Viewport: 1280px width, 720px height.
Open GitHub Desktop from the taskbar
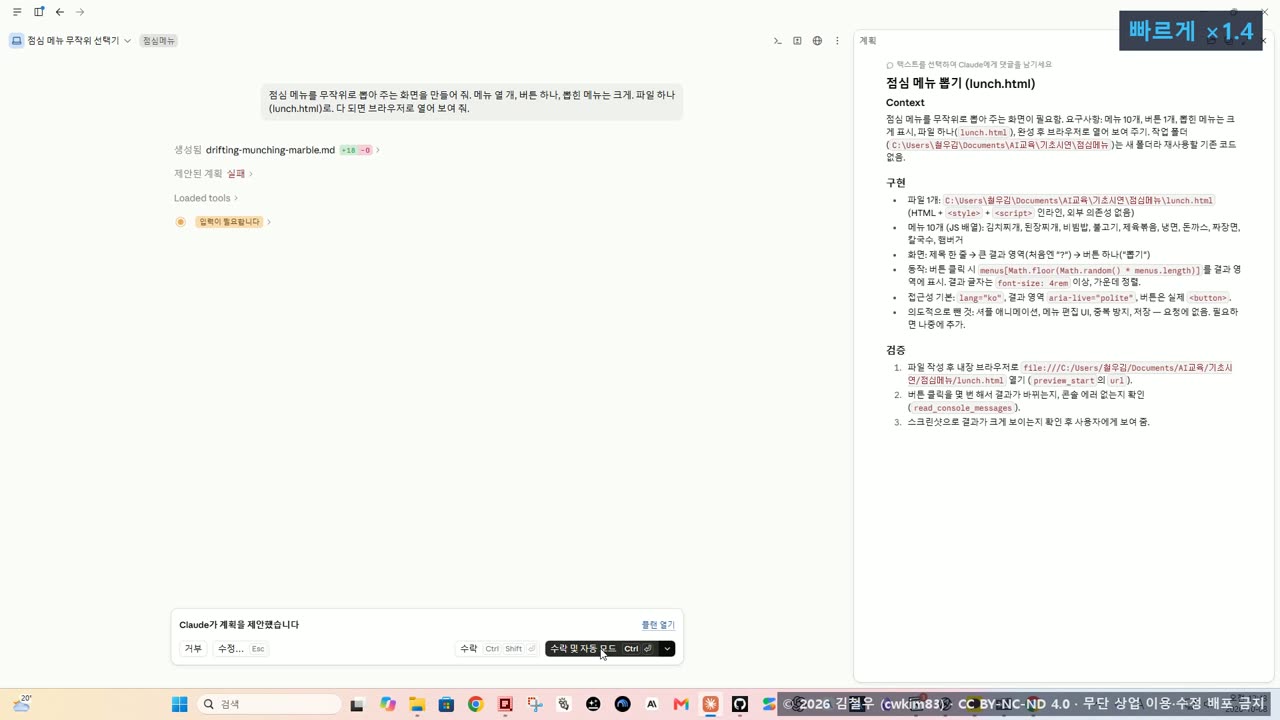pyautogui.click(x=740, y=704)
